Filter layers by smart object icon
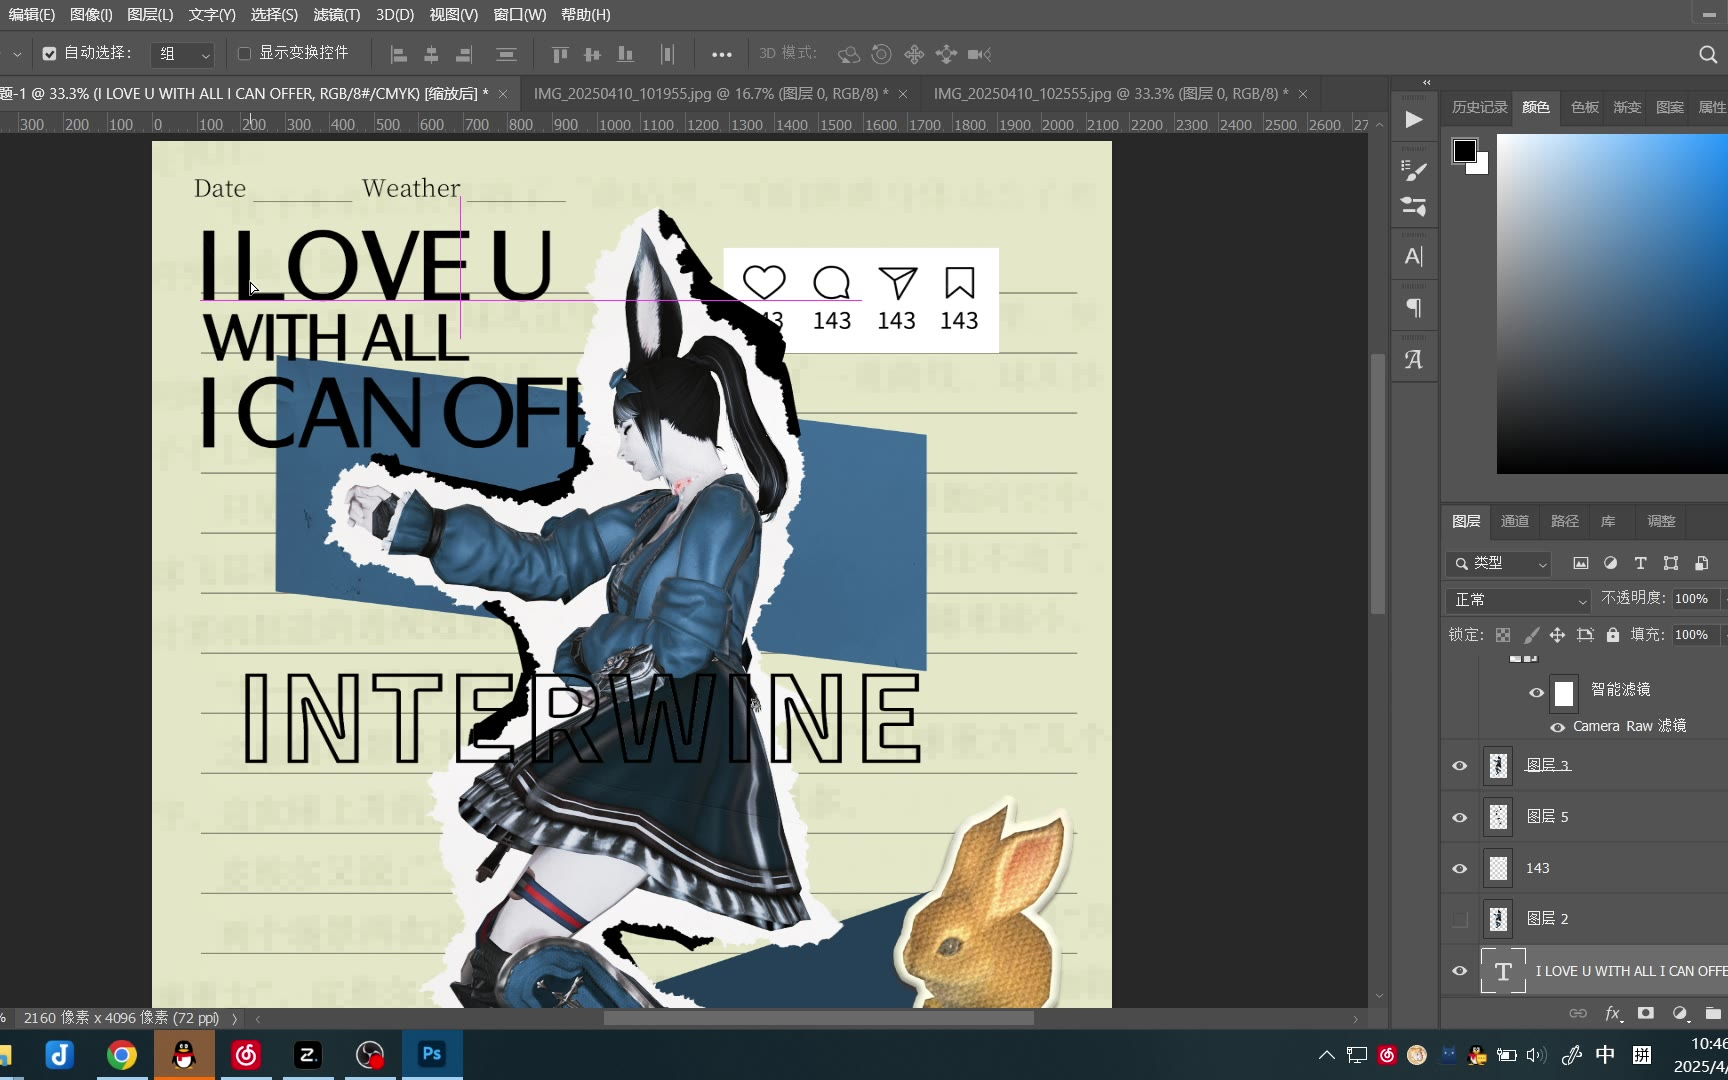 [1701, 563]
